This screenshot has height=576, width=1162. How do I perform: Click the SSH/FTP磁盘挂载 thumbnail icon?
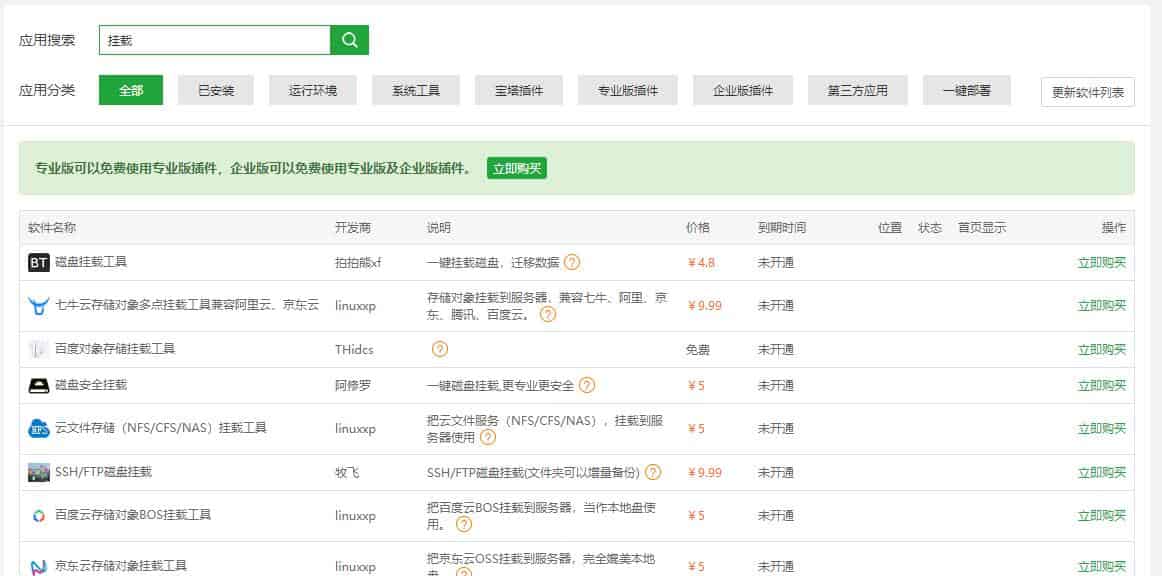coord(39,472)
